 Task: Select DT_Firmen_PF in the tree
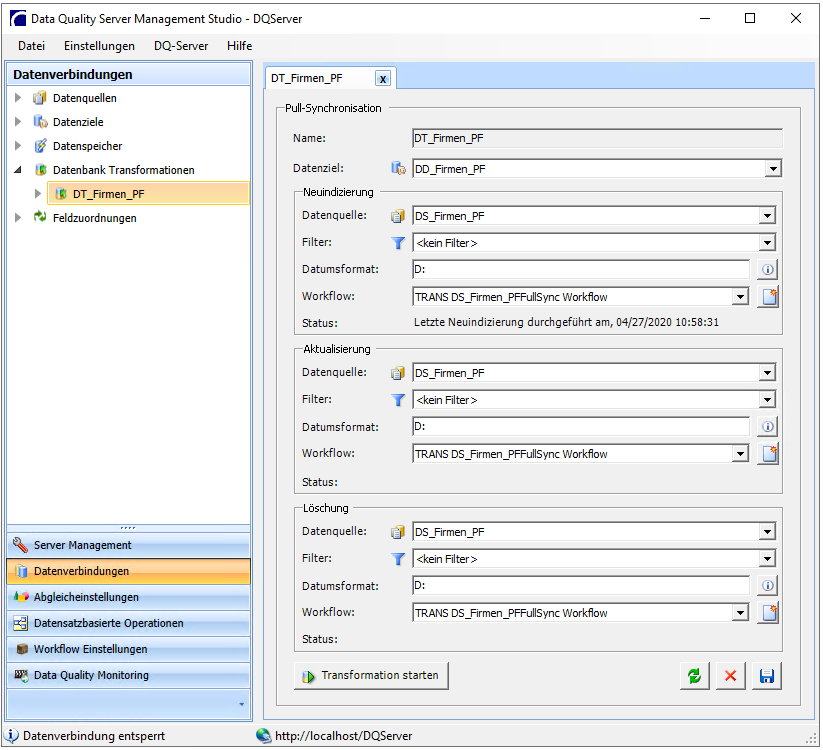pos(148,194)
